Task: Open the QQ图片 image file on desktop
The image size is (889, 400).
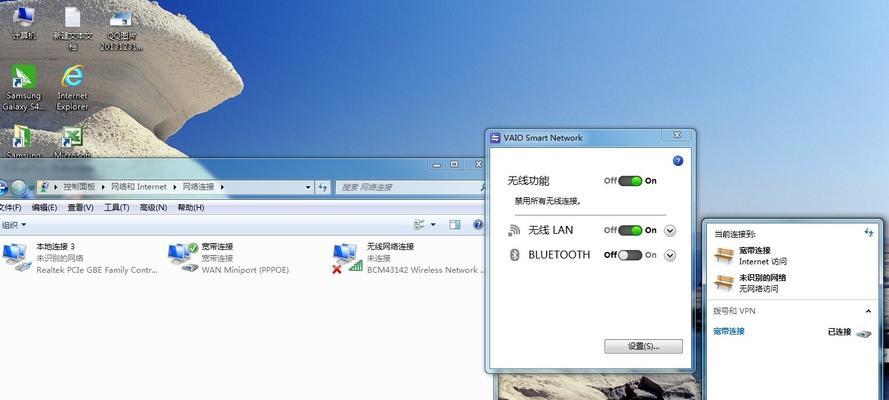Action: (x=121, y=28)
